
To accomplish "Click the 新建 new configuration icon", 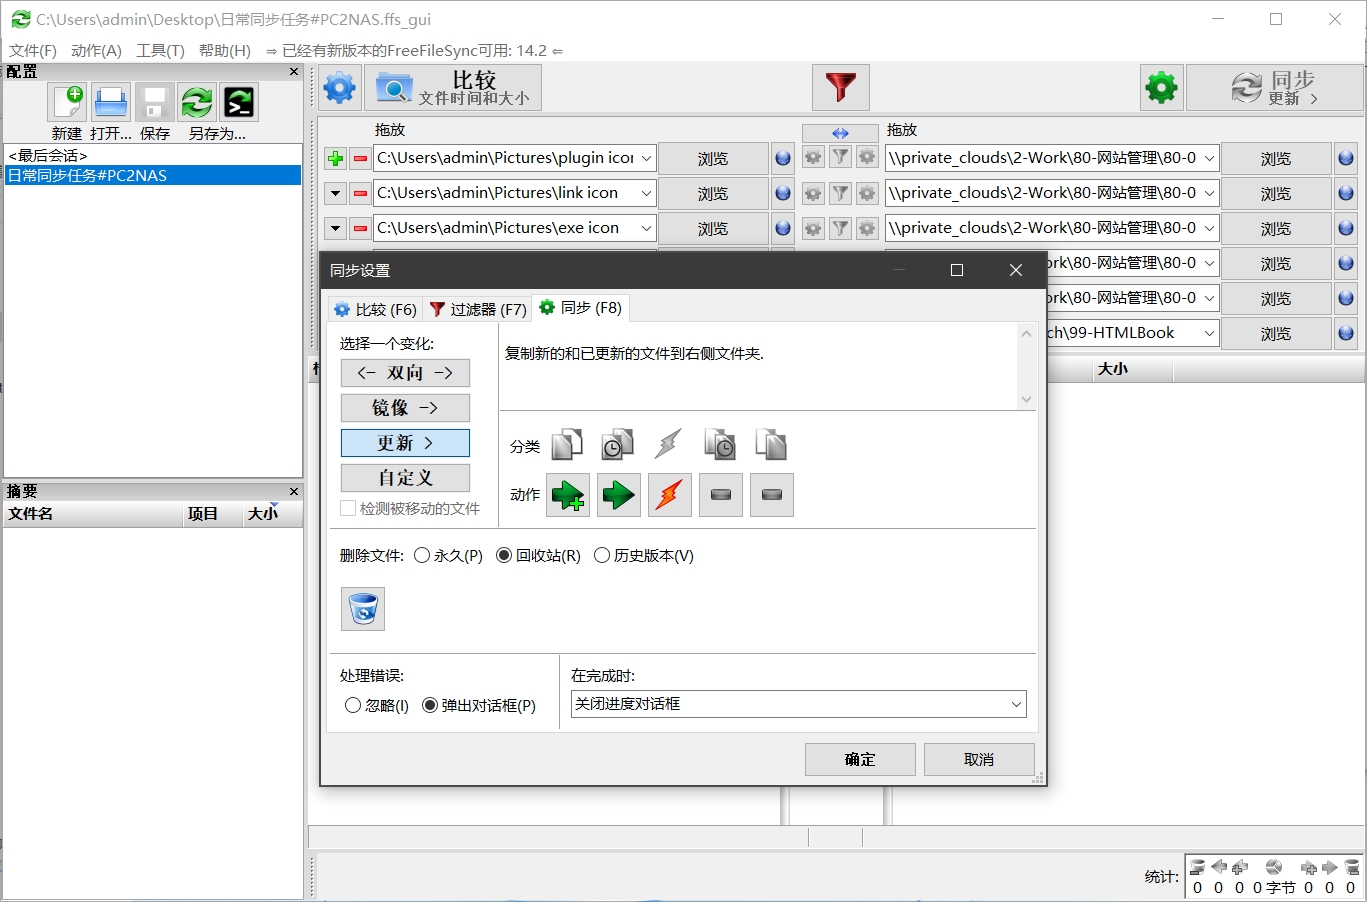I will pyautogui.click(x=66, y=102).
